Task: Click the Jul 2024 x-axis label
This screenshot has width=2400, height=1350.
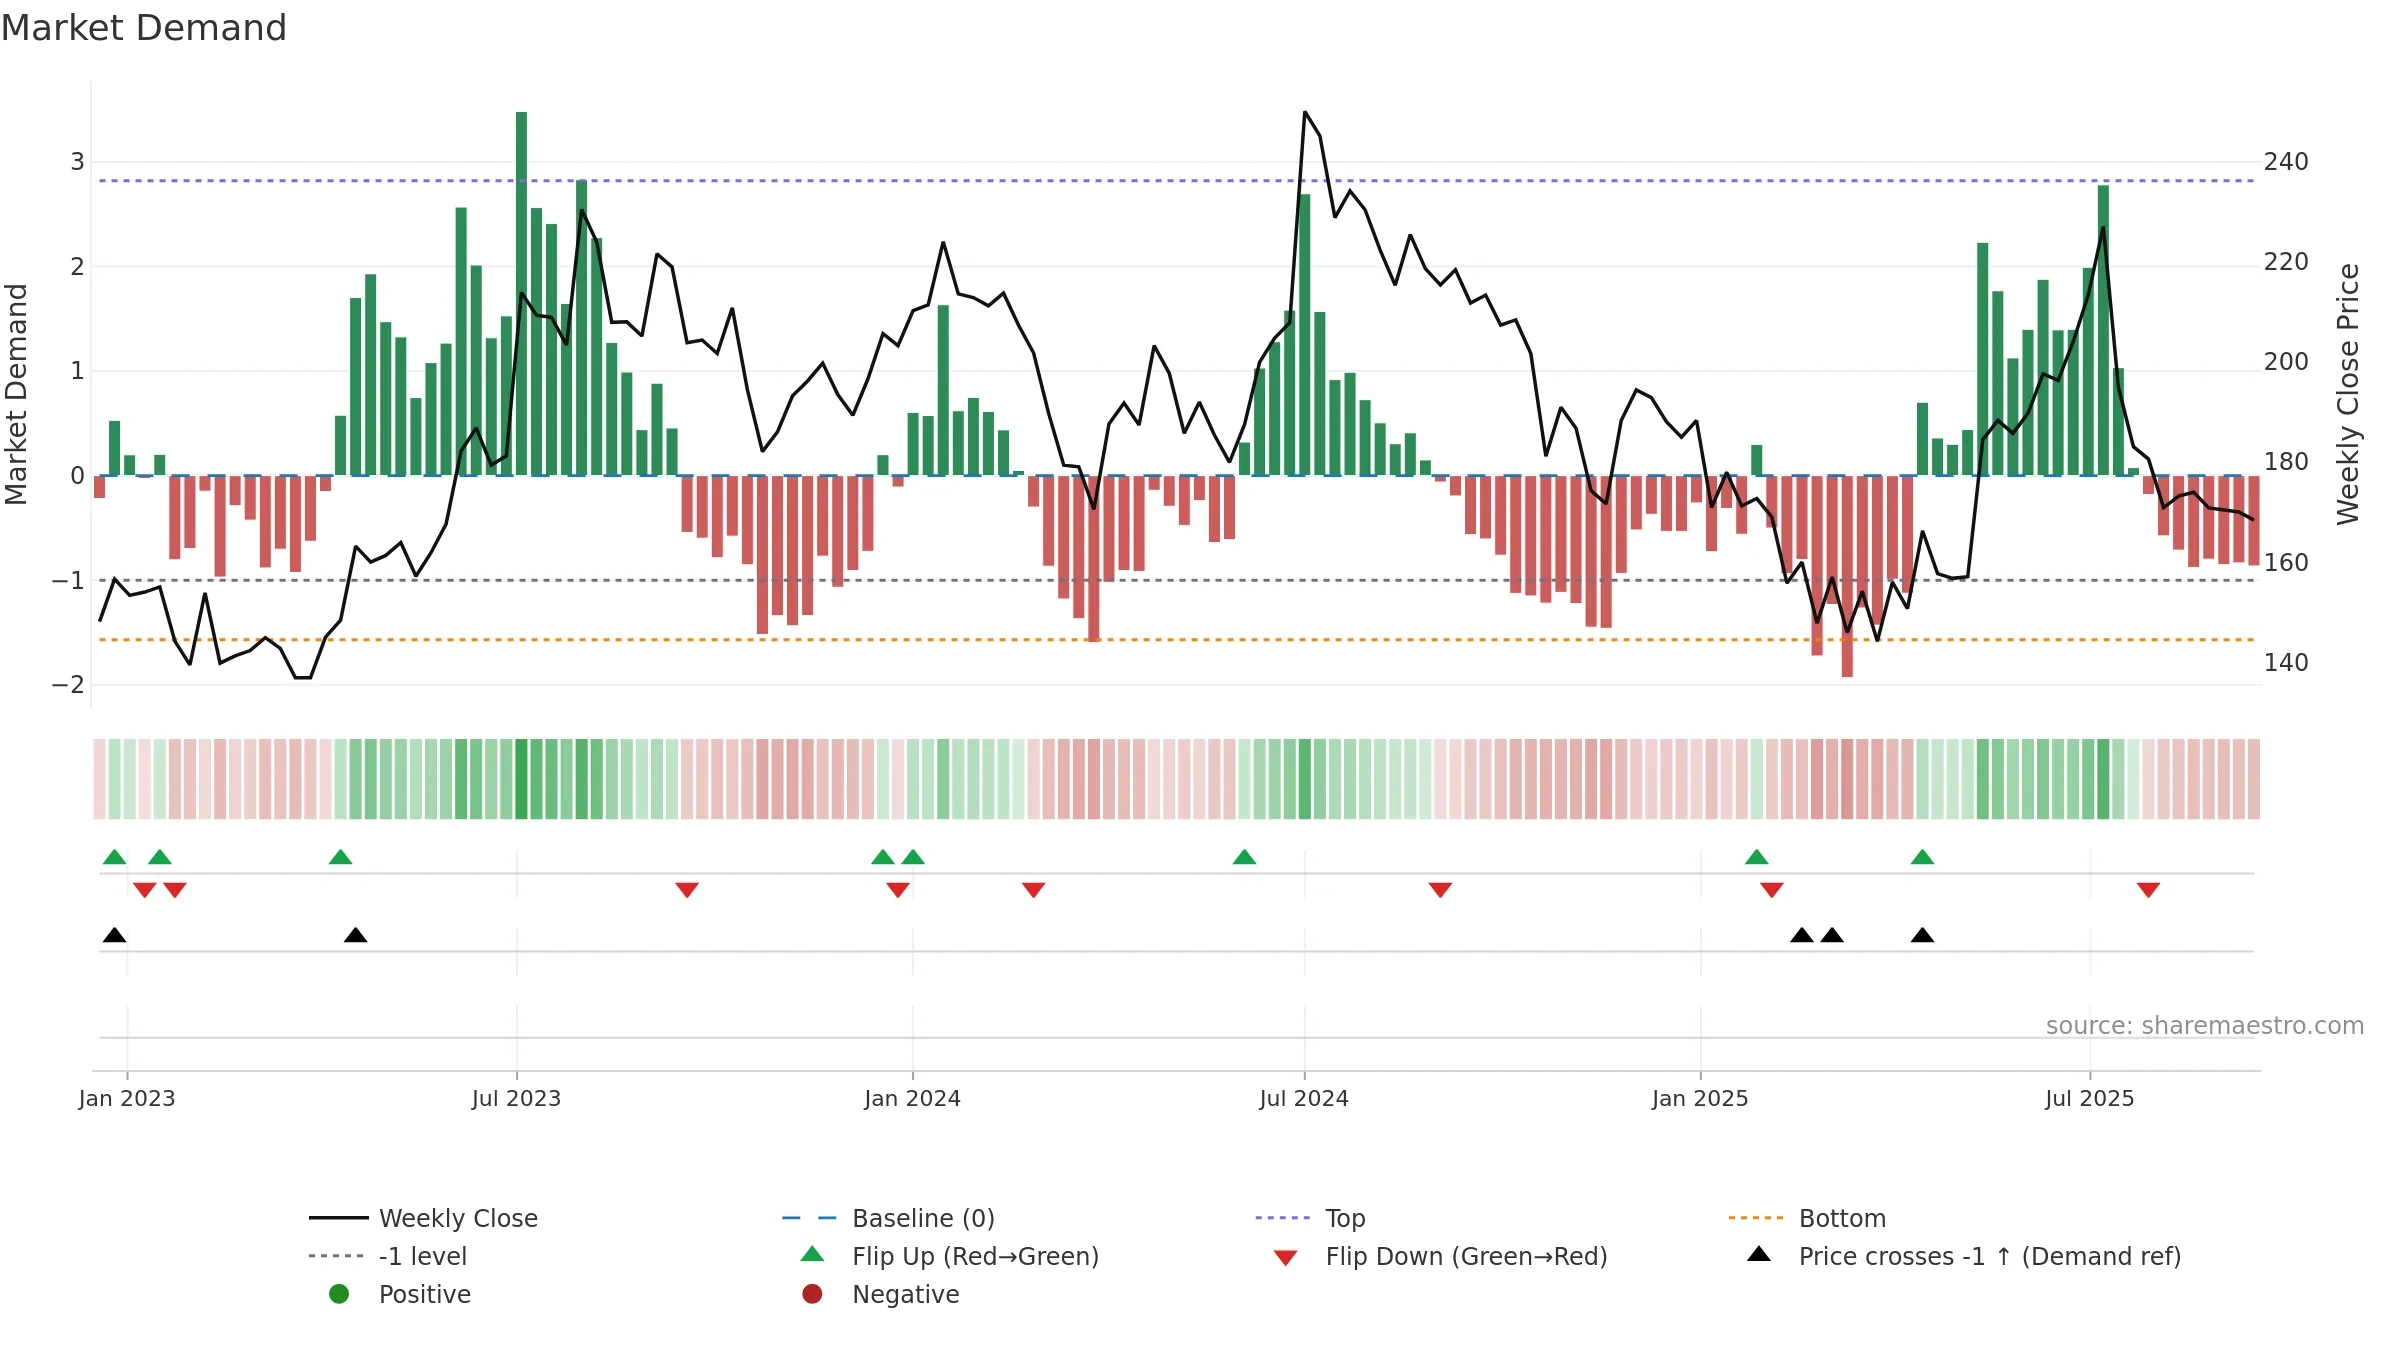Action: 1304,1098
